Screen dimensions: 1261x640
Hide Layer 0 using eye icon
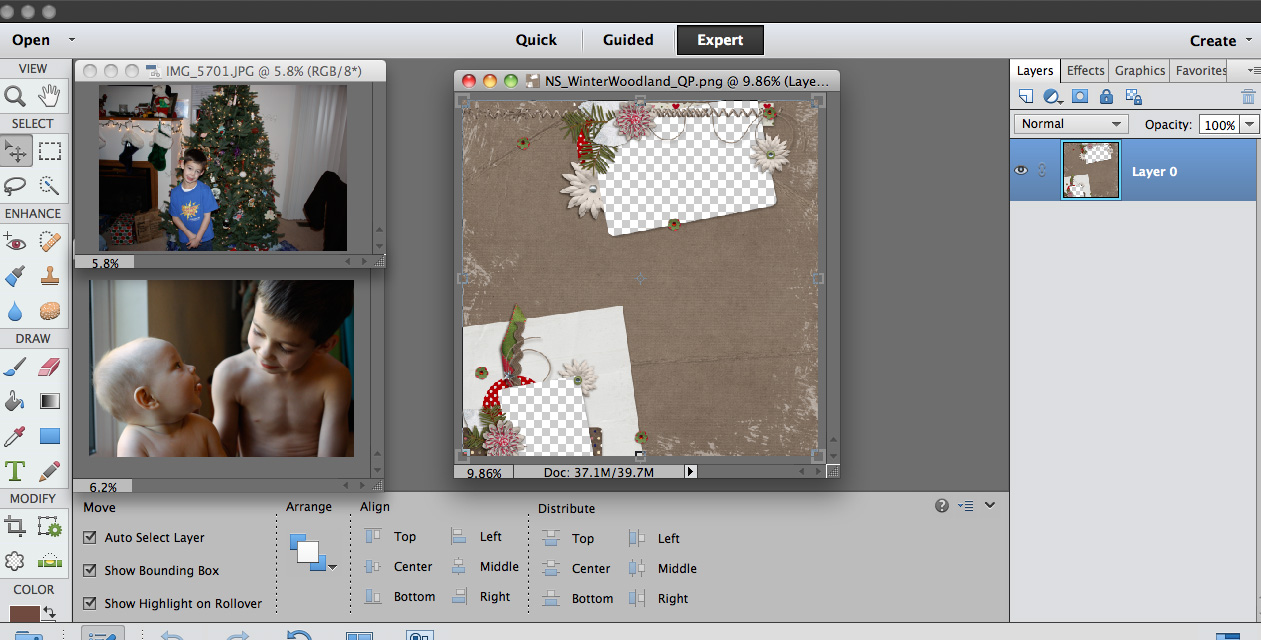click(x=1021, y=171)
